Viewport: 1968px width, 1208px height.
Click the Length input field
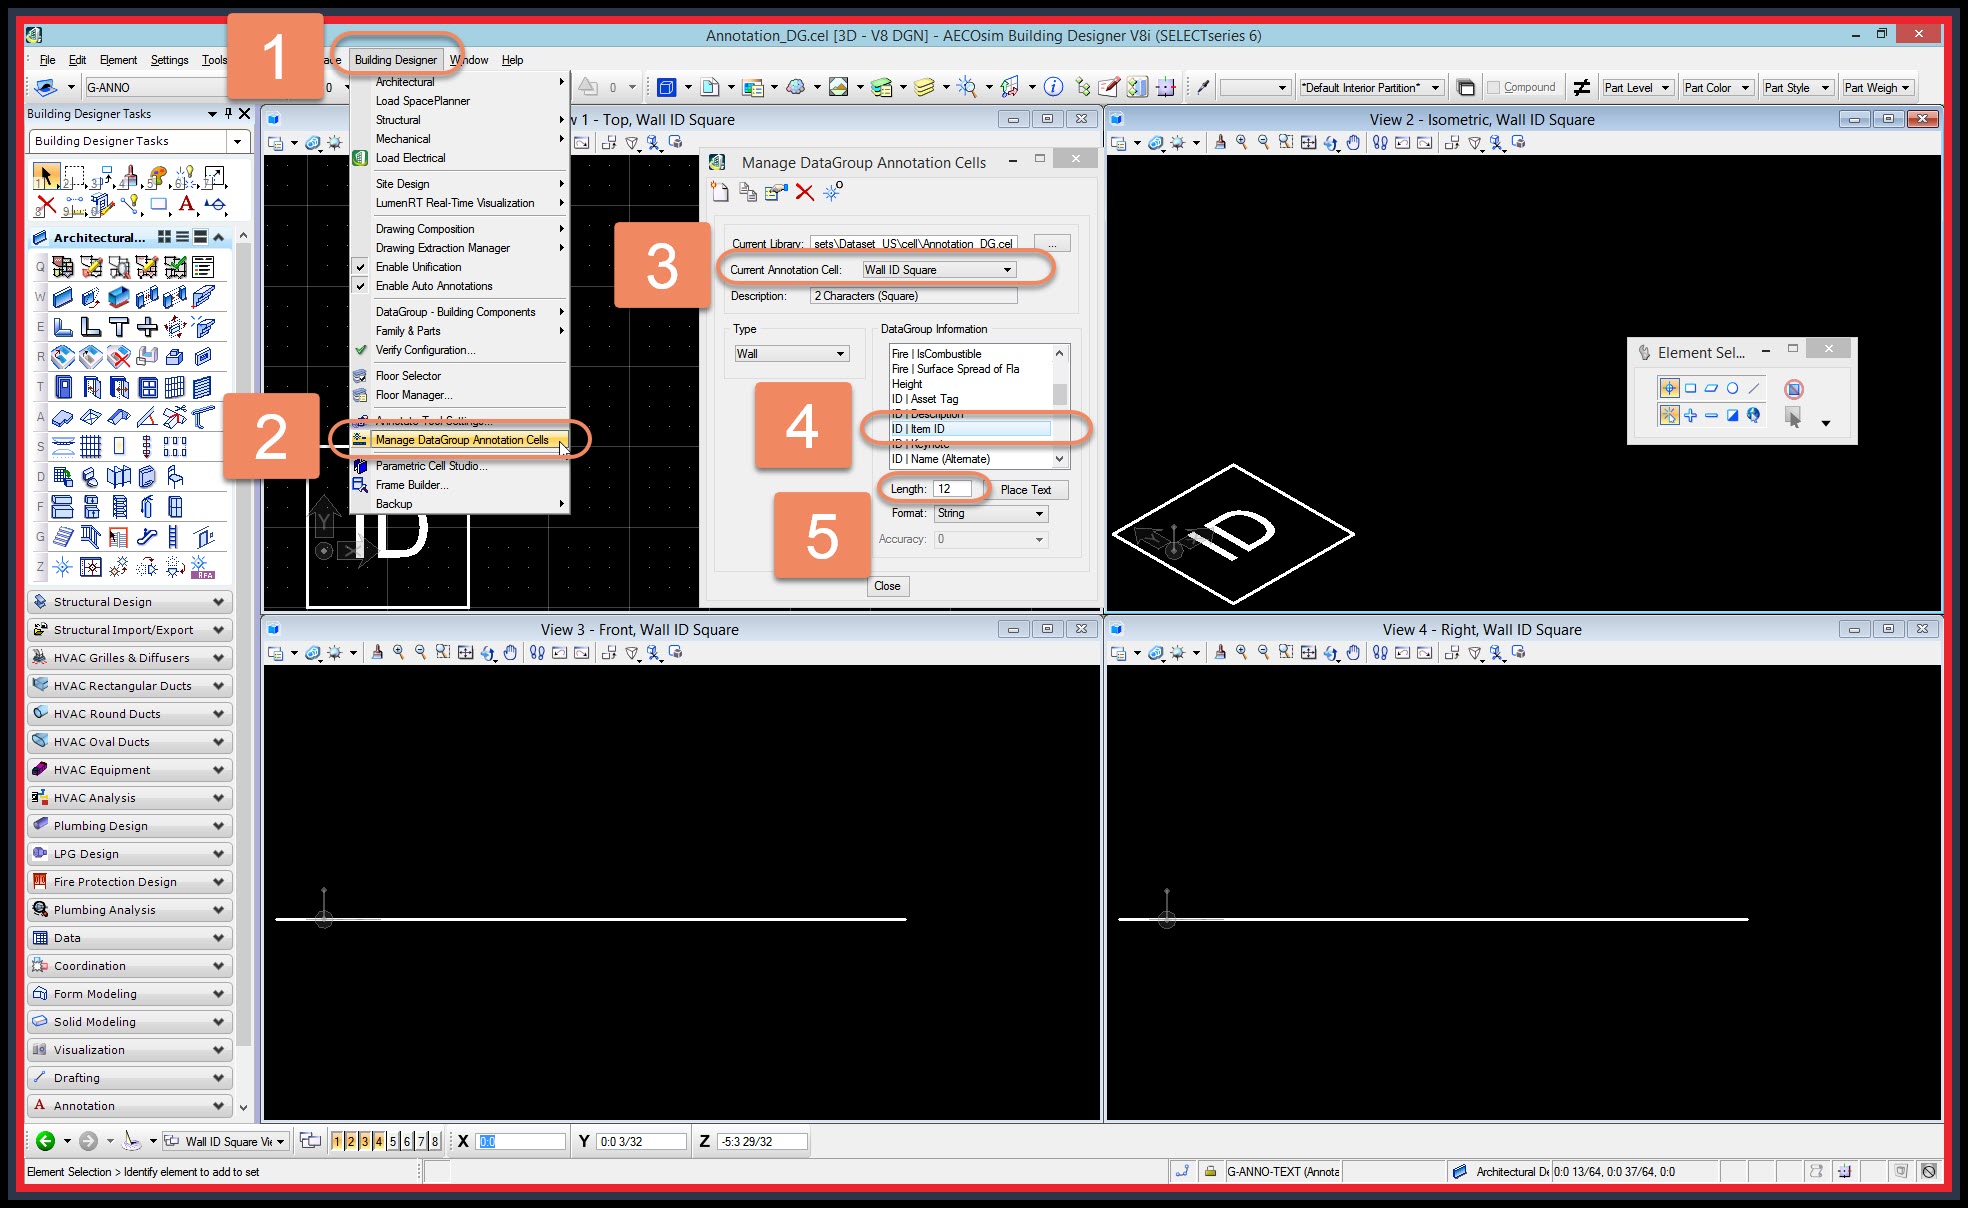[x=953, y=489]
